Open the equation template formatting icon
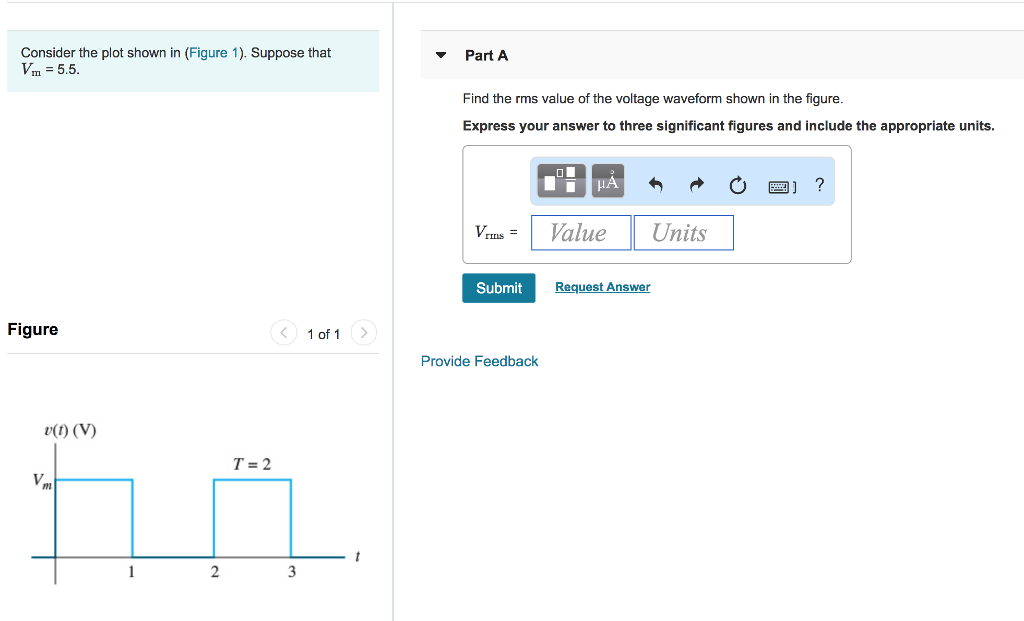1024x621 pixels. tap(559, 181)
